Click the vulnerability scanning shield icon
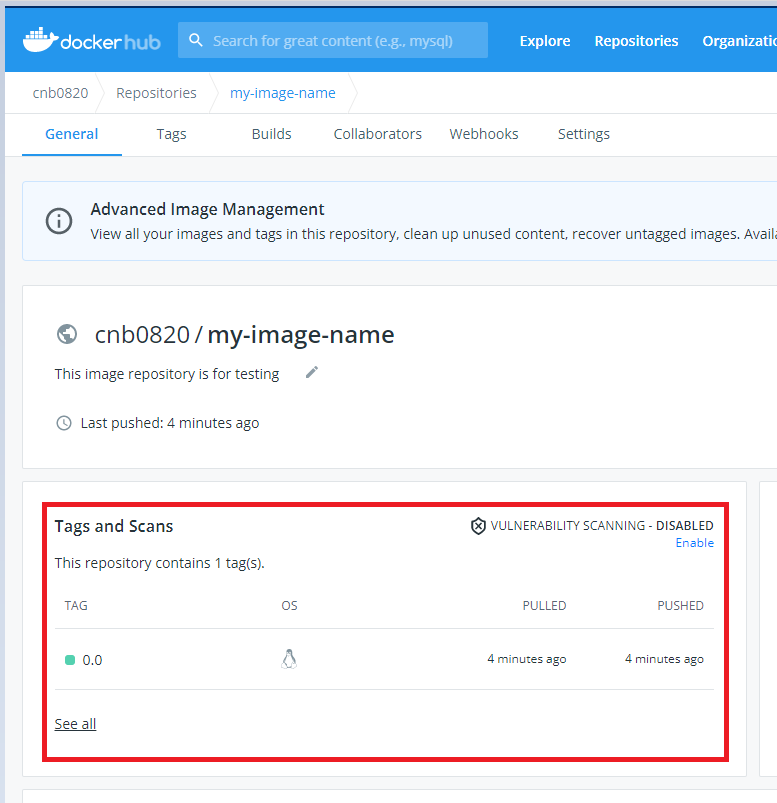The height and width of the screenshot is (803, 777). tap(478, 526)
